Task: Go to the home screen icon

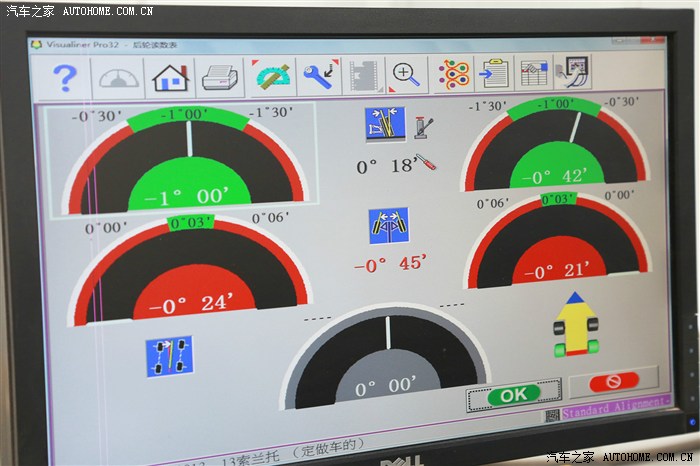Action: pyautogui.click(x=169, y=77)
